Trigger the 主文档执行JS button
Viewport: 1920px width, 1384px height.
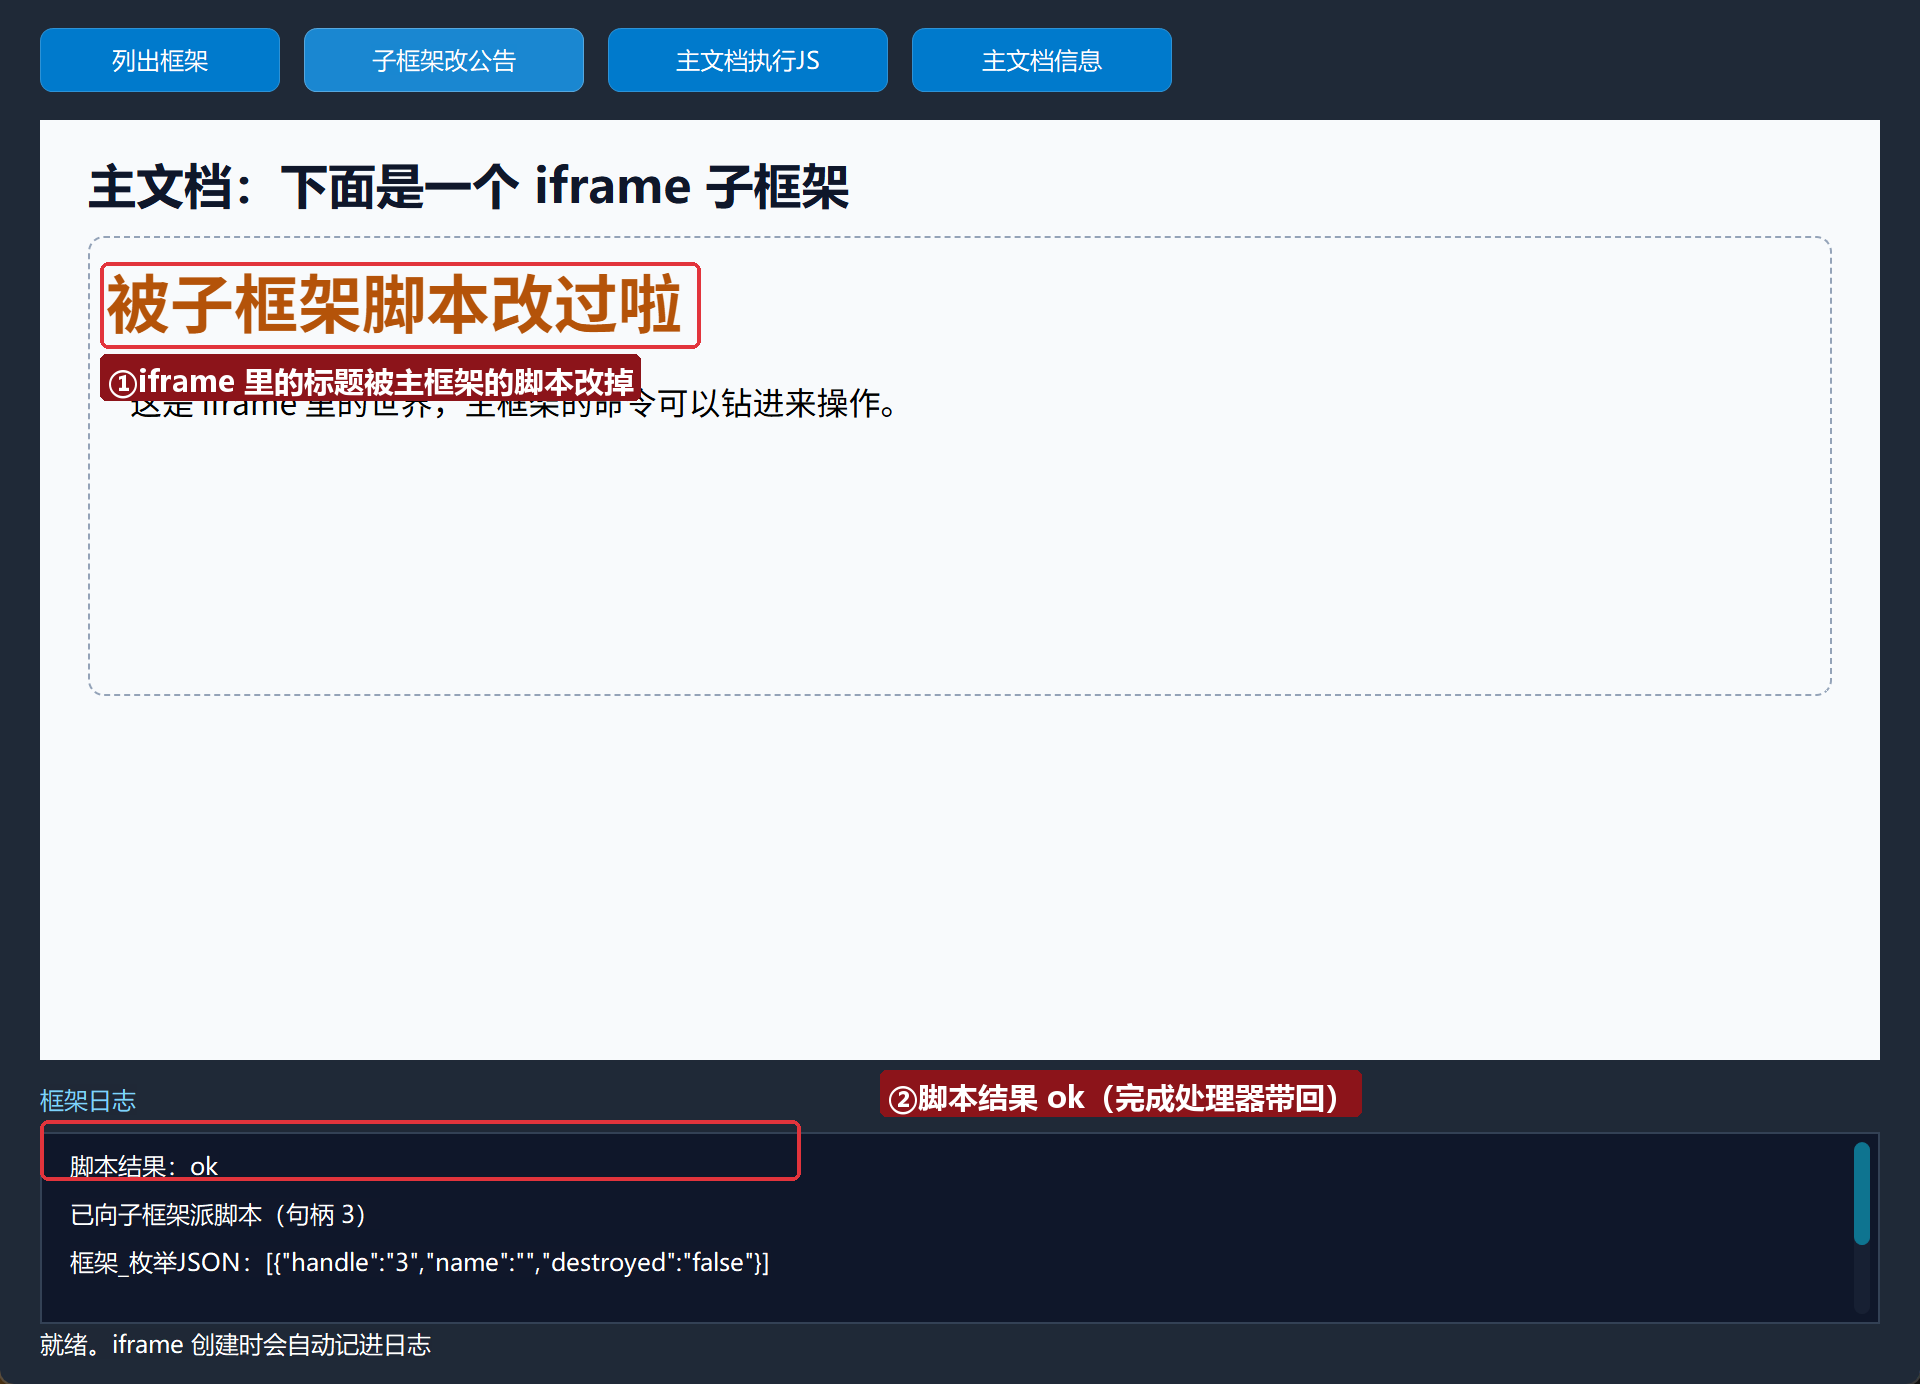pyautogui.click(x=748, y=60)
